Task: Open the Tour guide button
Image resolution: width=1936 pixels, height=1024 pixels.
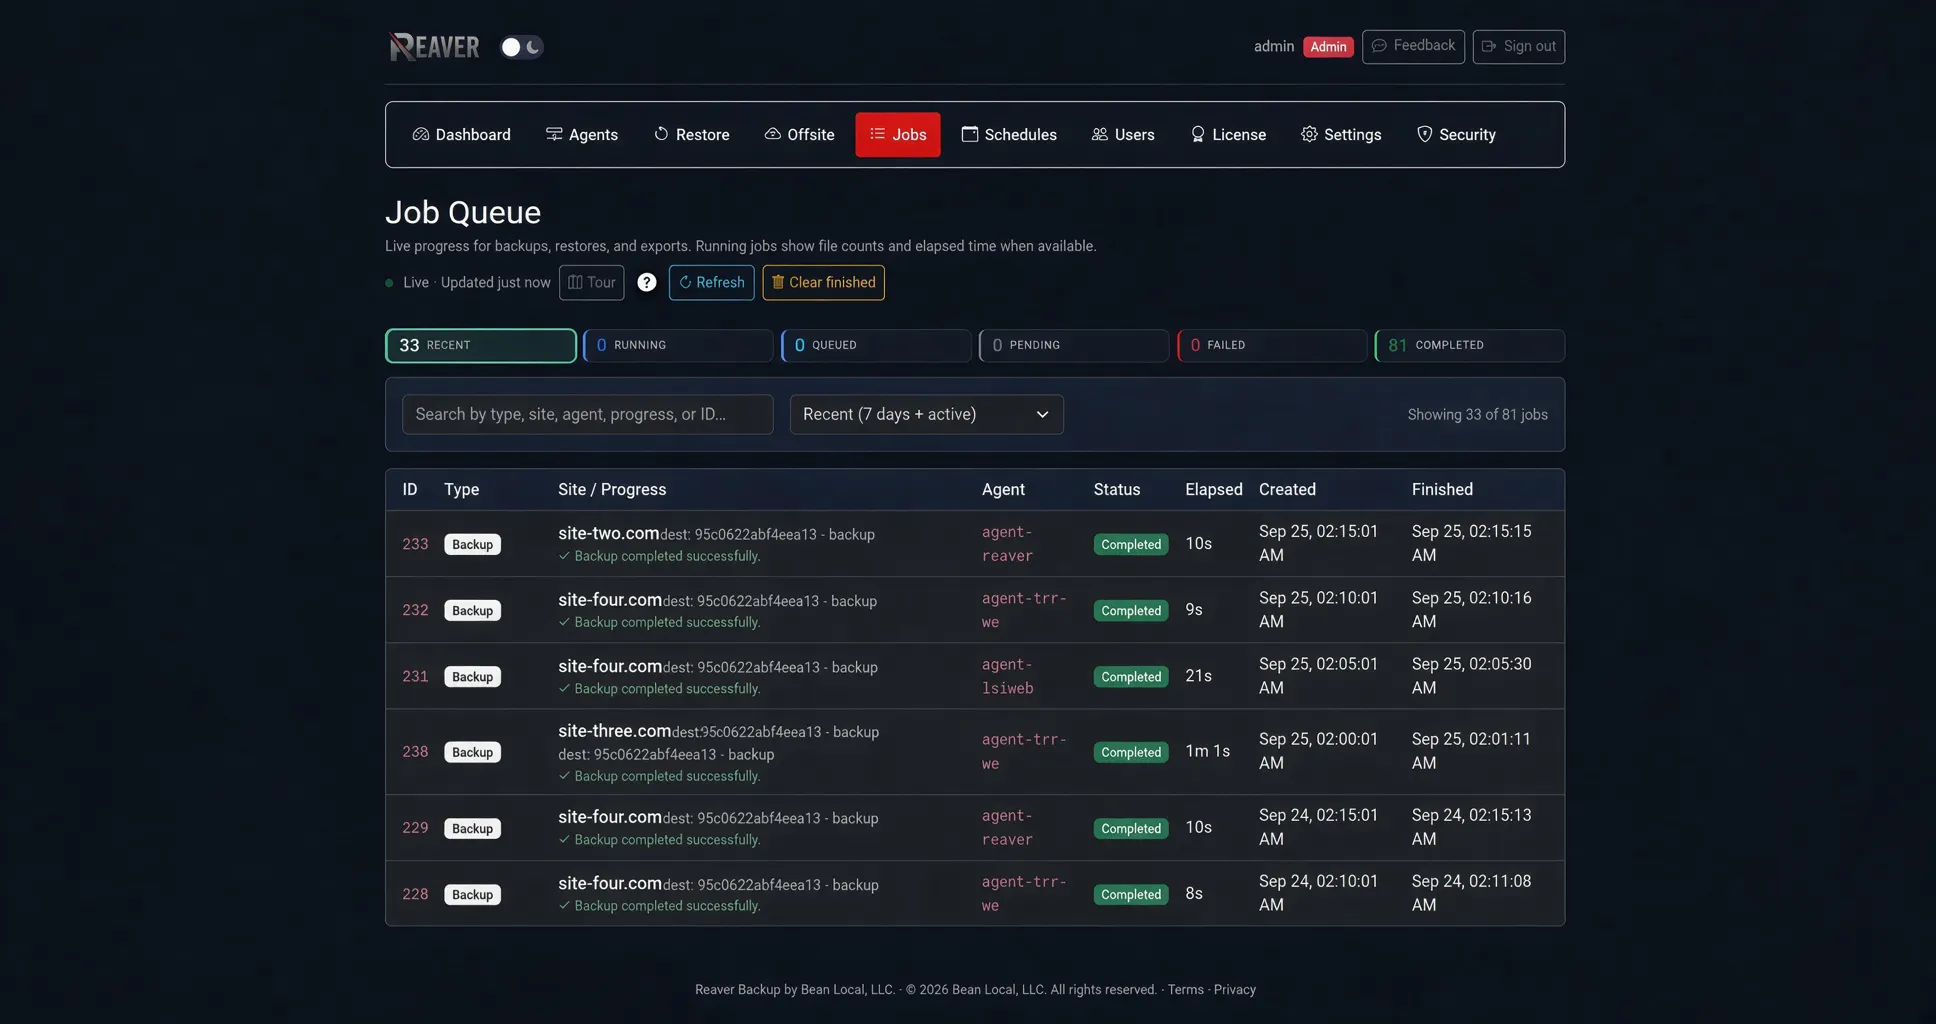Action: (592, 283)
